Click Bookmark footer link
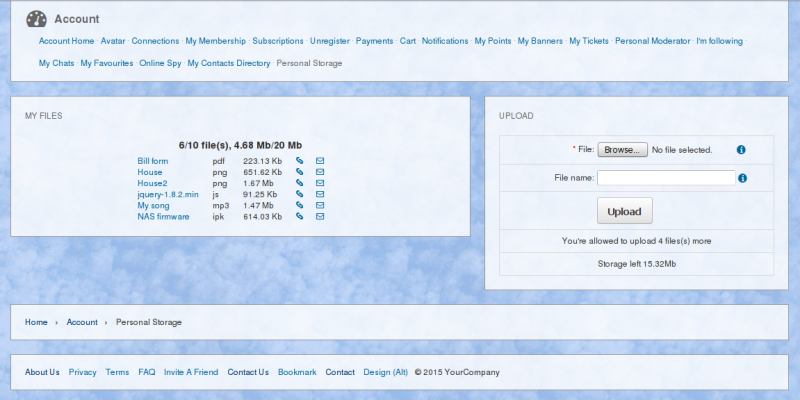The width and height of the screenshot is (800, 400). 297,372
